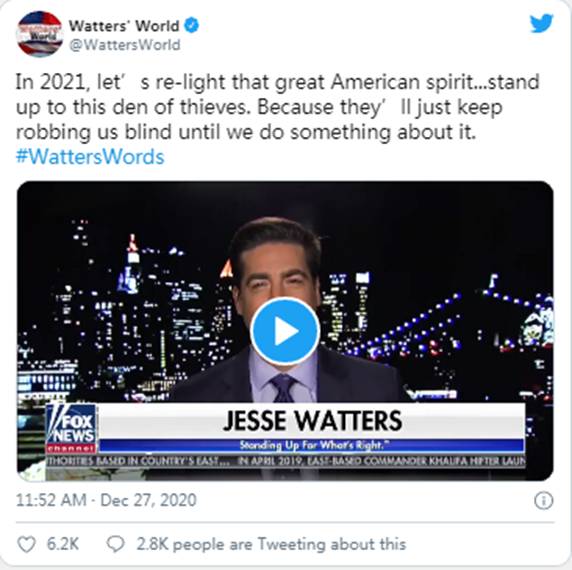Viewport: 572px width, 570px height.
Task: View 2.8K people Tweeting about this
Action: tap(271, 544)
